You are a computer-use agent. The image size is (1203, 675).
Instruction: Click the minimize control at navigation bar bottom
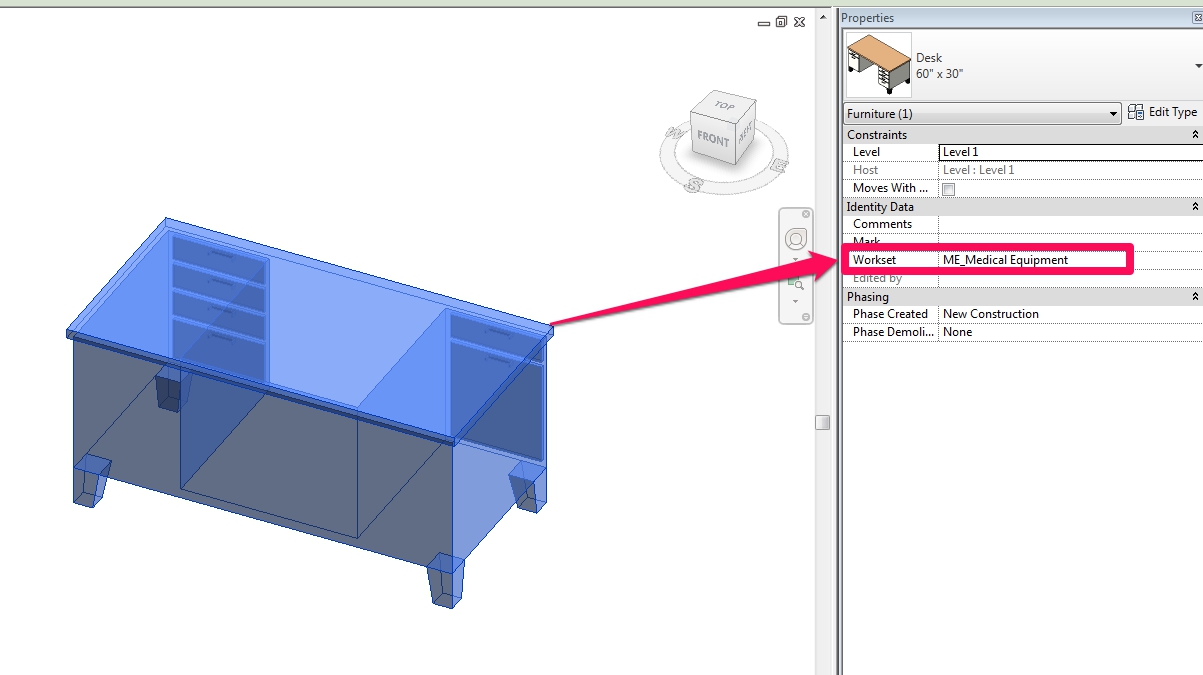tap(806, 316)
